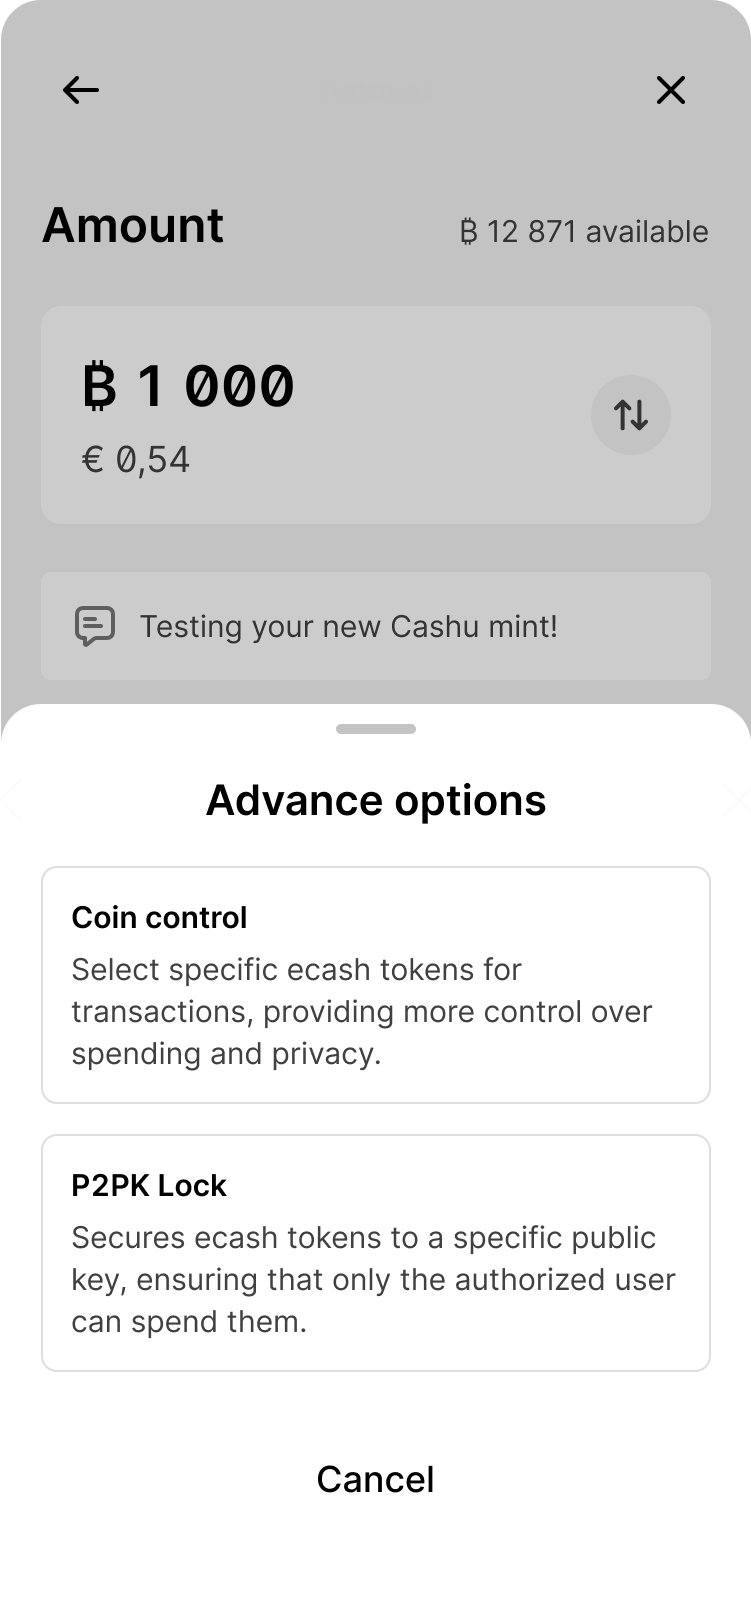Viewport: 751px width, 1624px height.
Task: Click the Advance options title
Action: pyautogui.click(x=376, y=800)
